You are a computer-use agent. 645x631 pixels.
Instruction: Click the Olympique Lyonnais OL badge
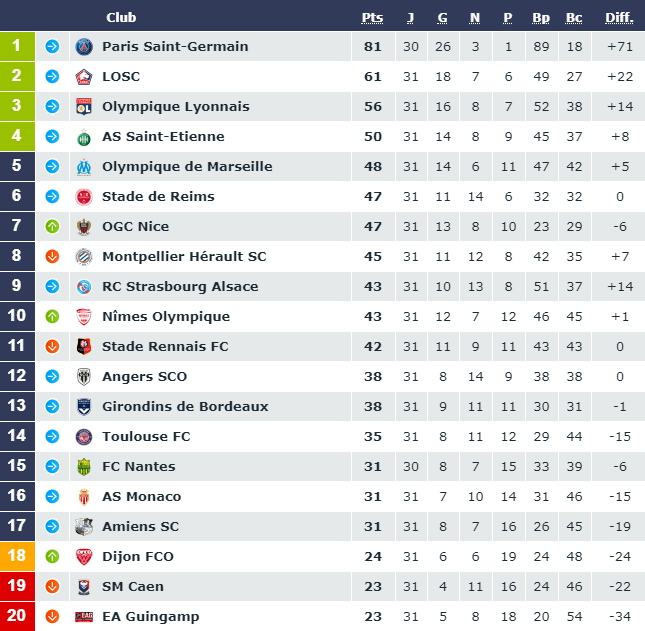pos(84,107)
